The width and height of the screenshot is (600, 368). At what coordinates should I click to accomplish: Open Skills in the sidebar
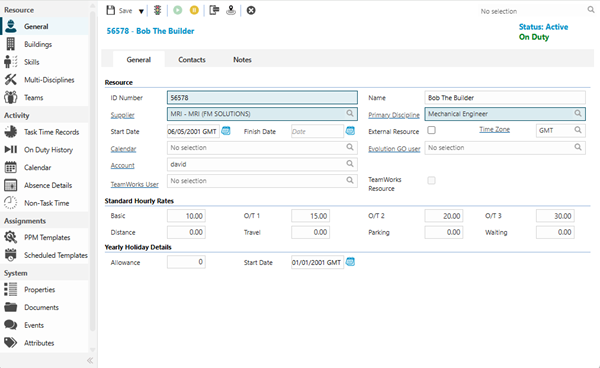coord(44,62)
